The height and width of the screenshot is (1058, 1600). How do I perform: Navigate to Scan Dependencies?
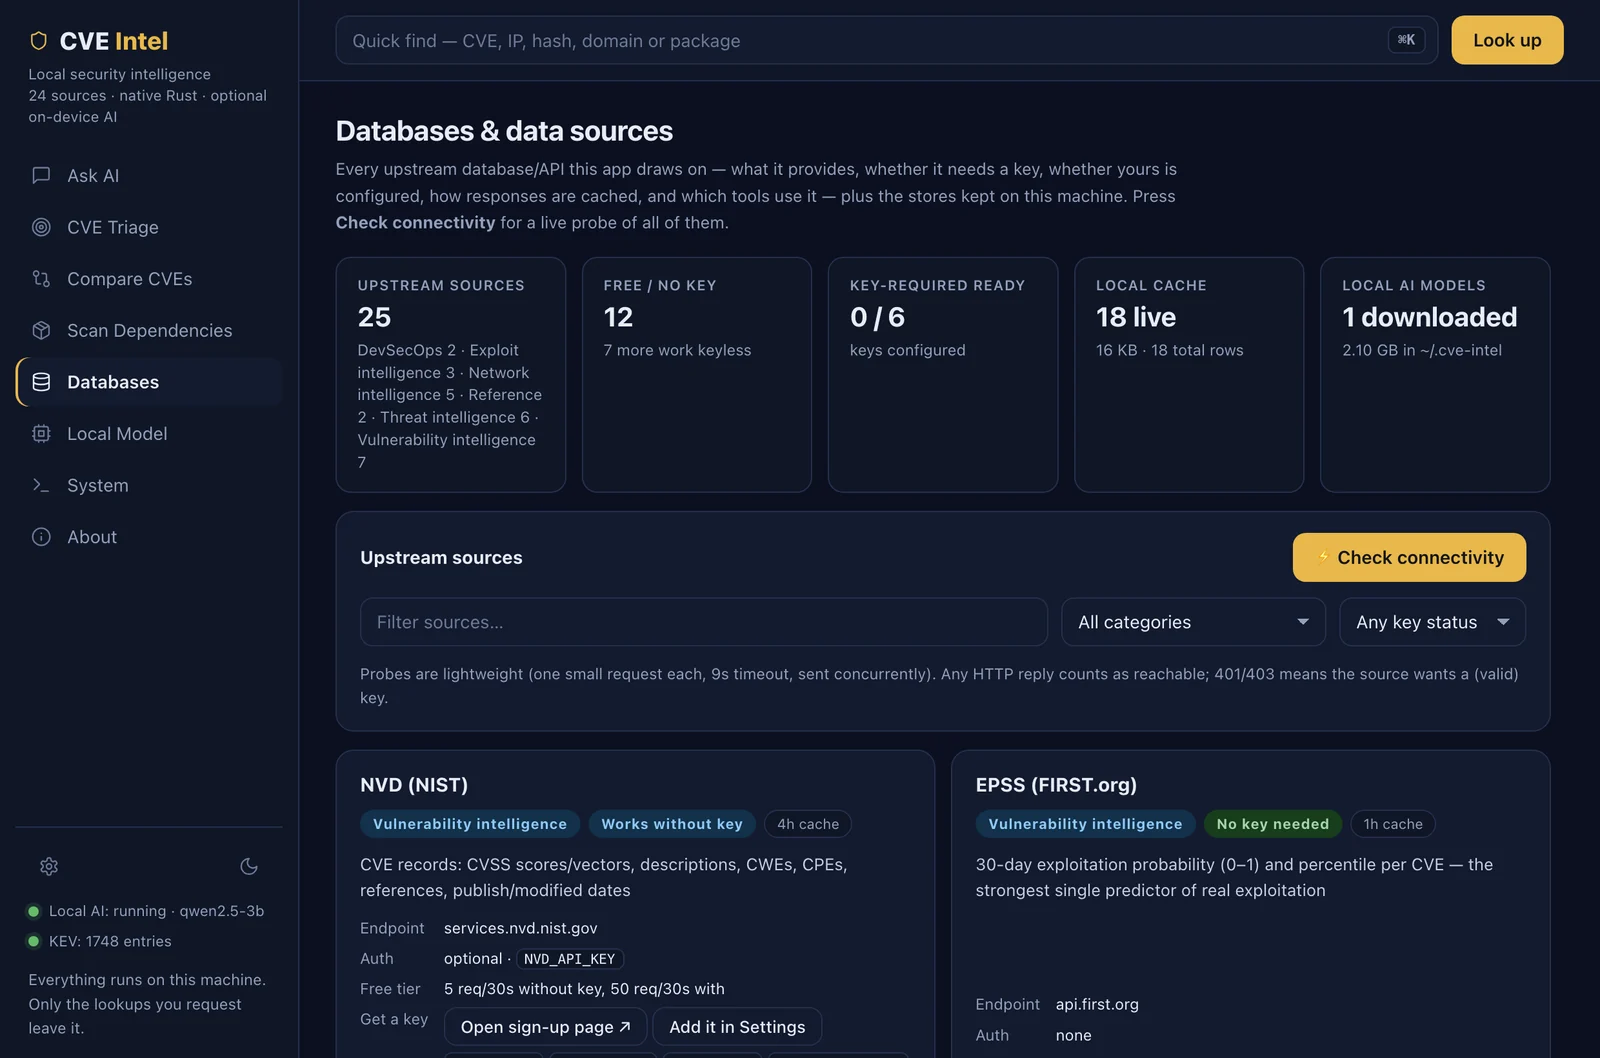click(150, 330)
